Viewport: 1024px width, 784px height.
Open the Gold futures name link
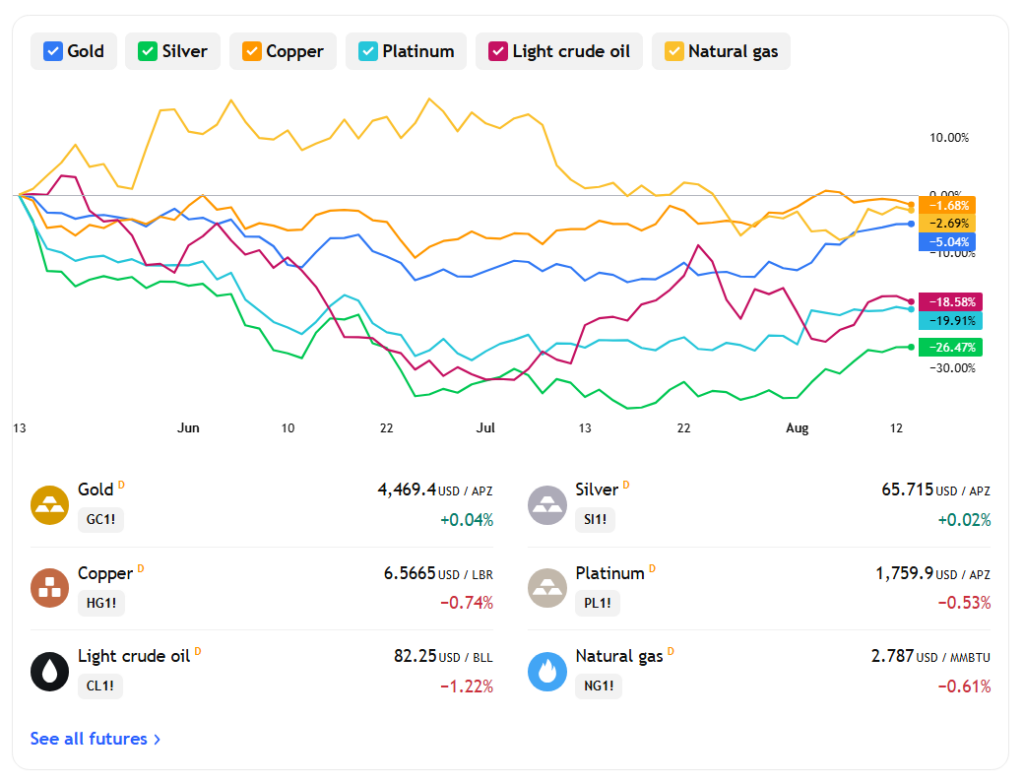(x=95, y=489)
